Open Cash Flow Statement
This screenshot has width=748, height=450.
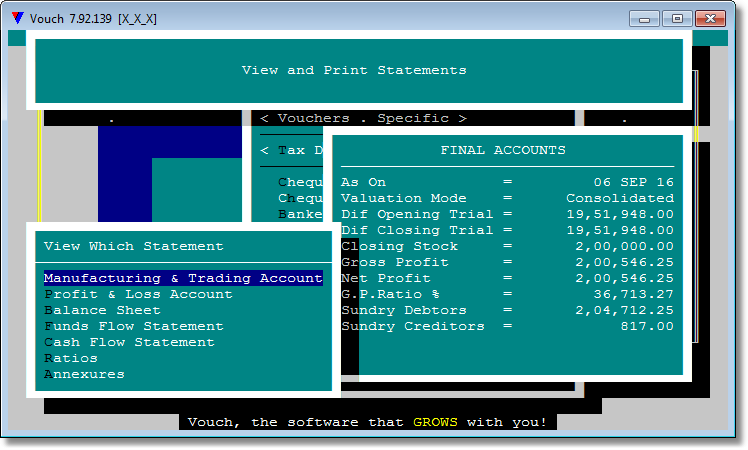(x=129, y=342)
